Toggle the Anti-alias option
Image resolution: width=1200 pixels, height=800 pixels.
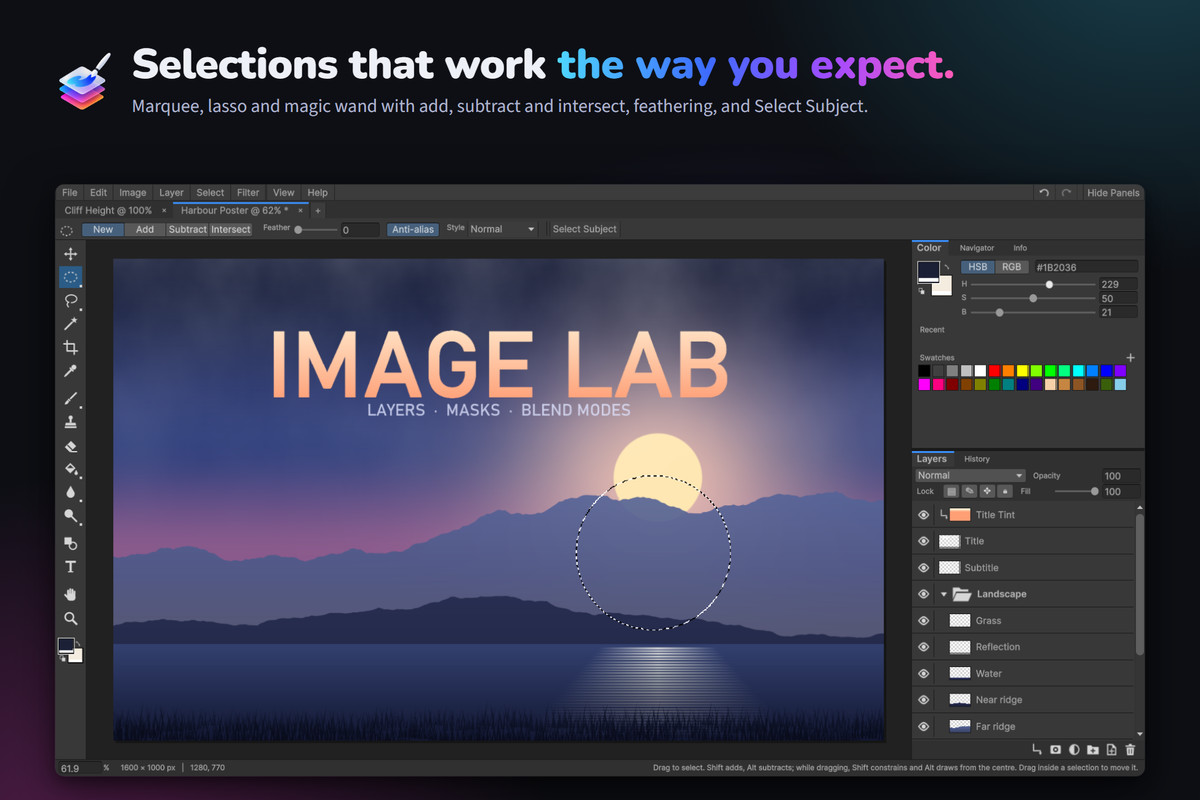pos(413,229)
